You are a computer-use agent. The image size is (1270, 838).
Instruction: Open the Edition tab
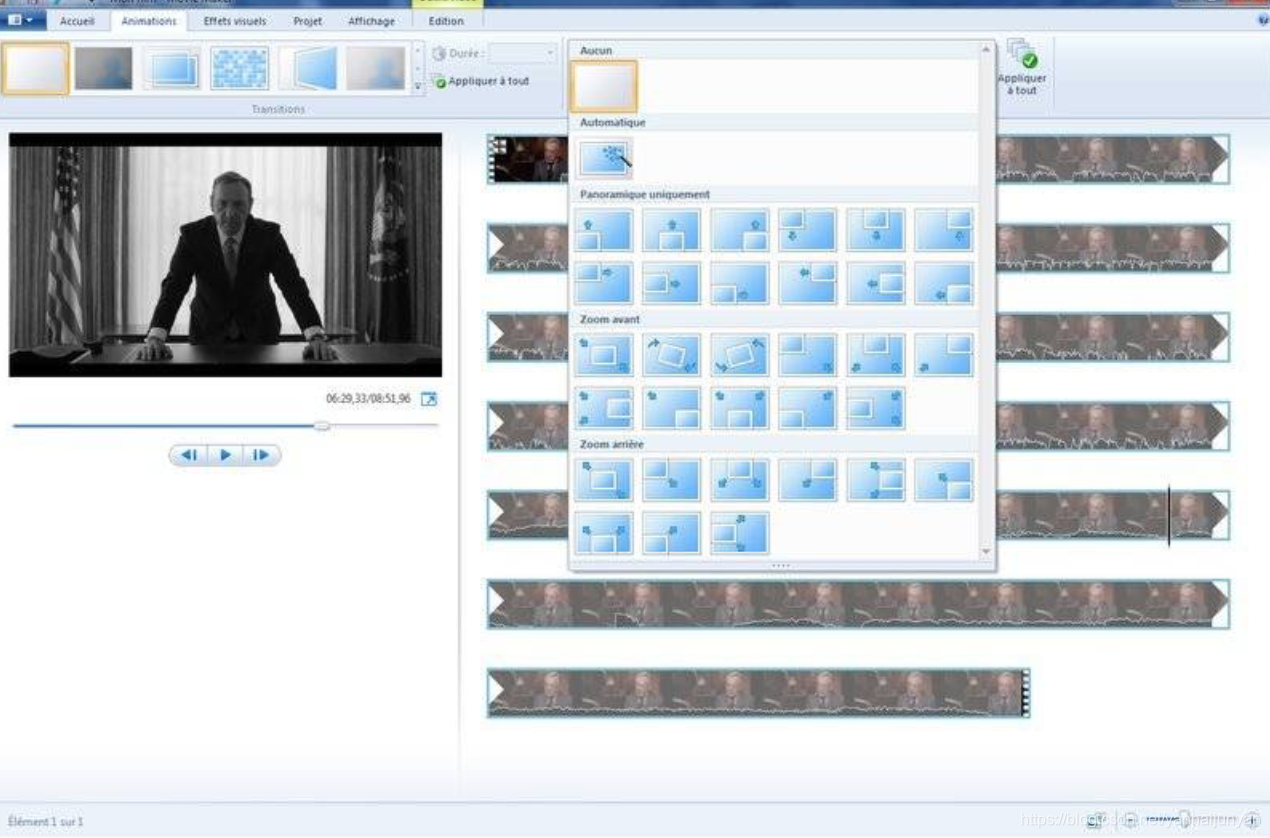click(446, 21)
